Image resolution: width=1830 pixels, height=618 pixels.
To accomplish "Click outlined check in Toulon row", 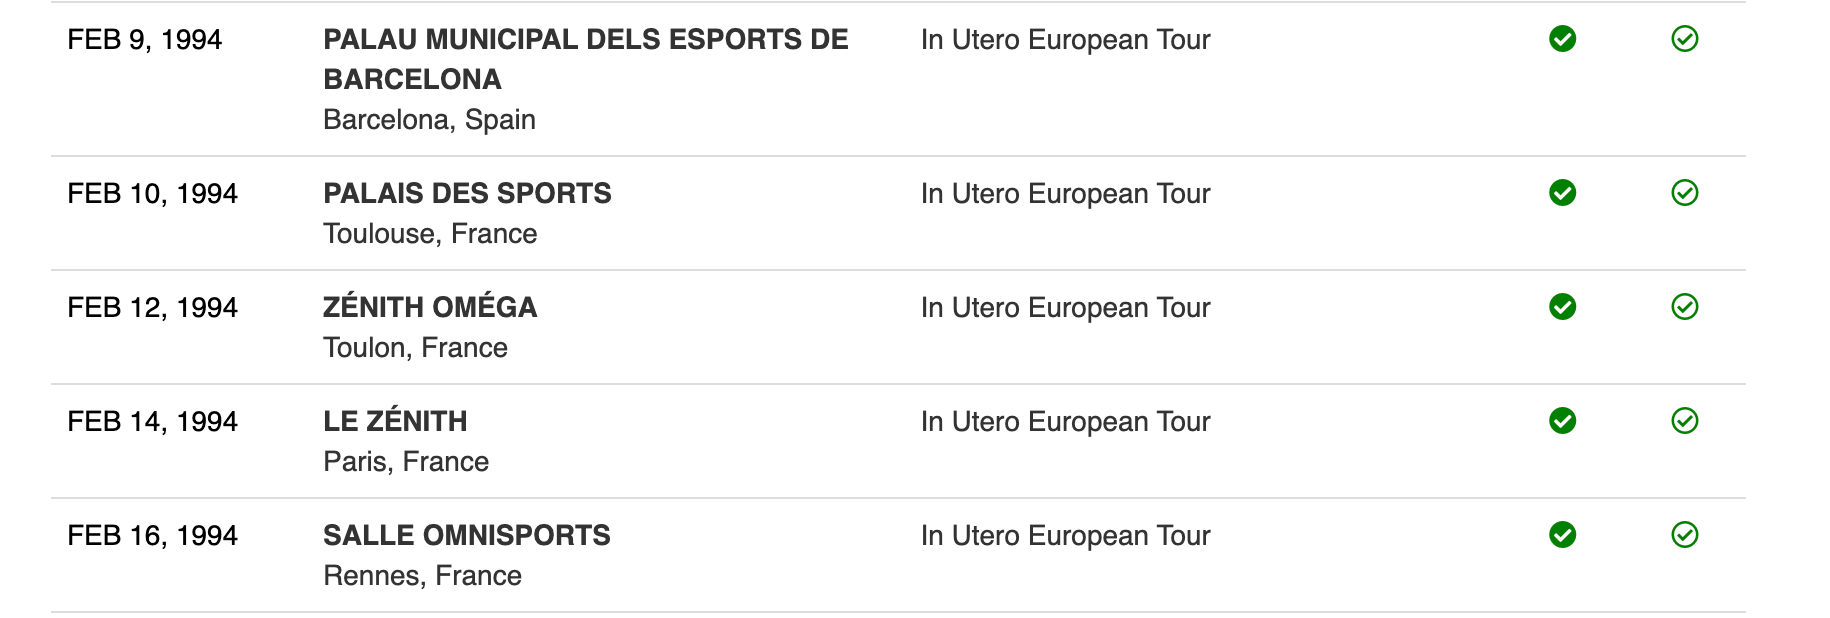I will (1684, 307).
